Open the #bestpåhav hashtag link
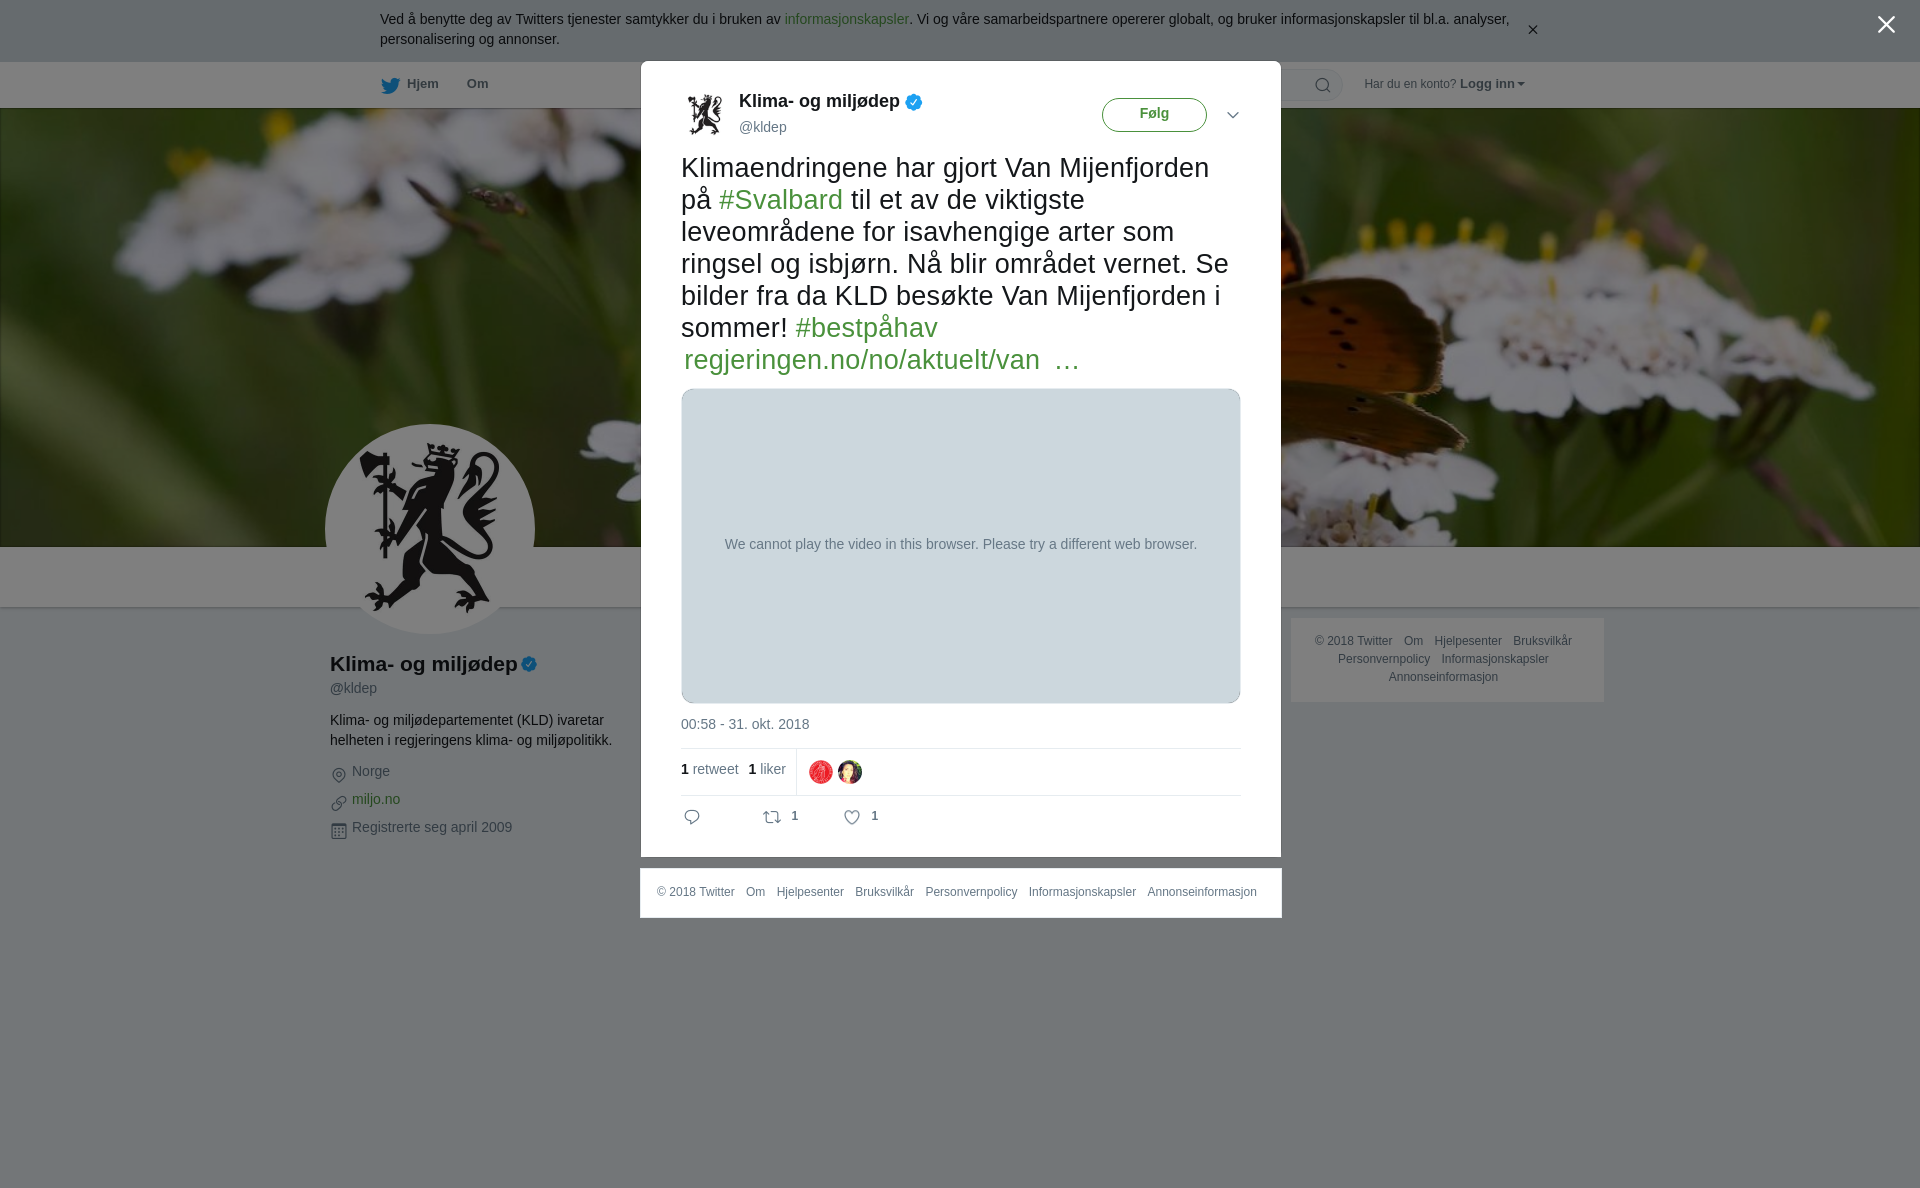1920x1188 pixels. (866, 328)
